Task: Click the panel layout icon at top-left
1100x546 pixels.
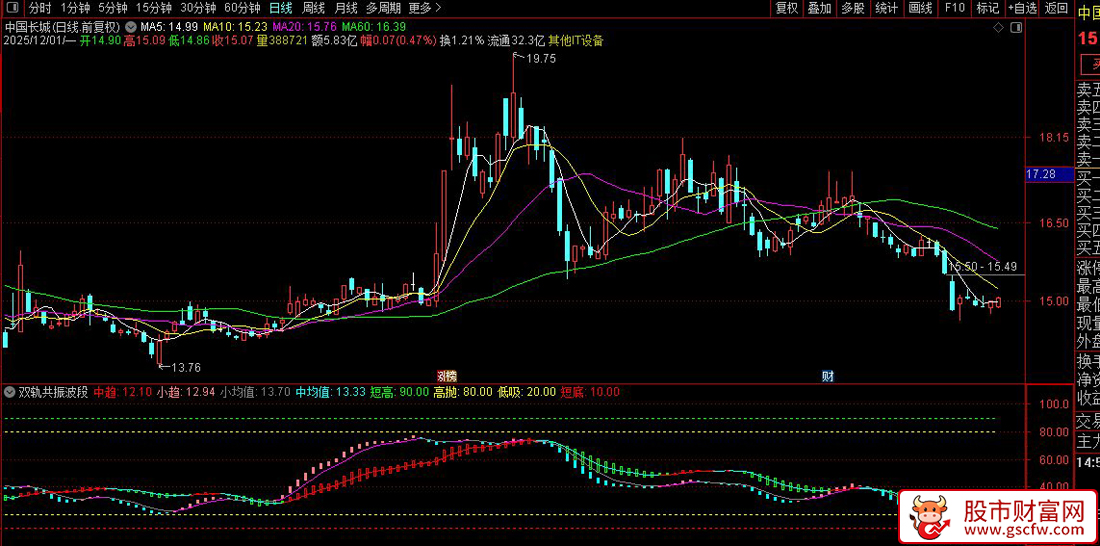Action: [13, 9]
